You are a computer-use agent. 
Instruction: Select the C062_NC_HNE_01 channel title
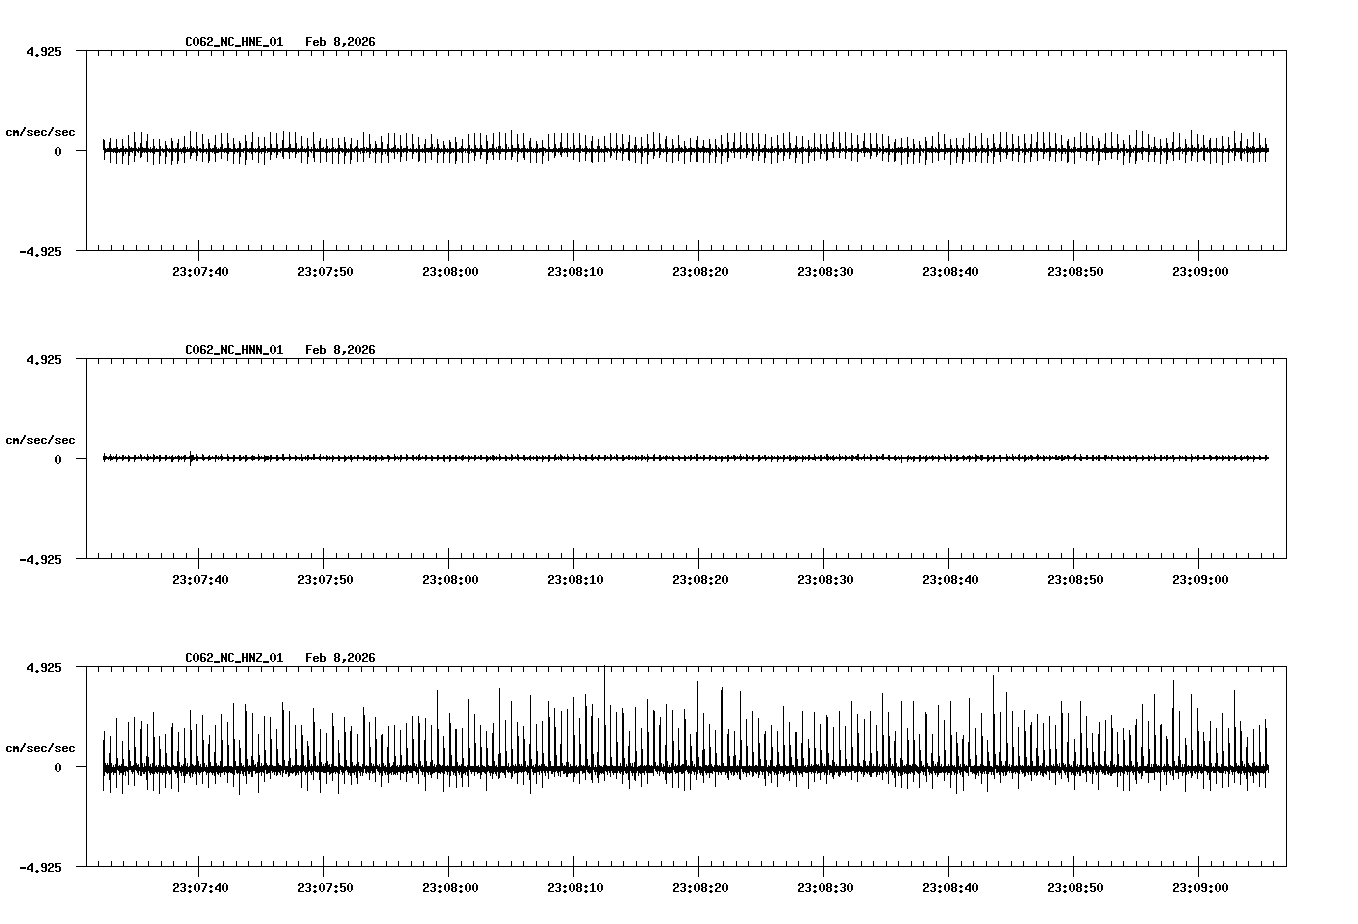click(232, 42)
